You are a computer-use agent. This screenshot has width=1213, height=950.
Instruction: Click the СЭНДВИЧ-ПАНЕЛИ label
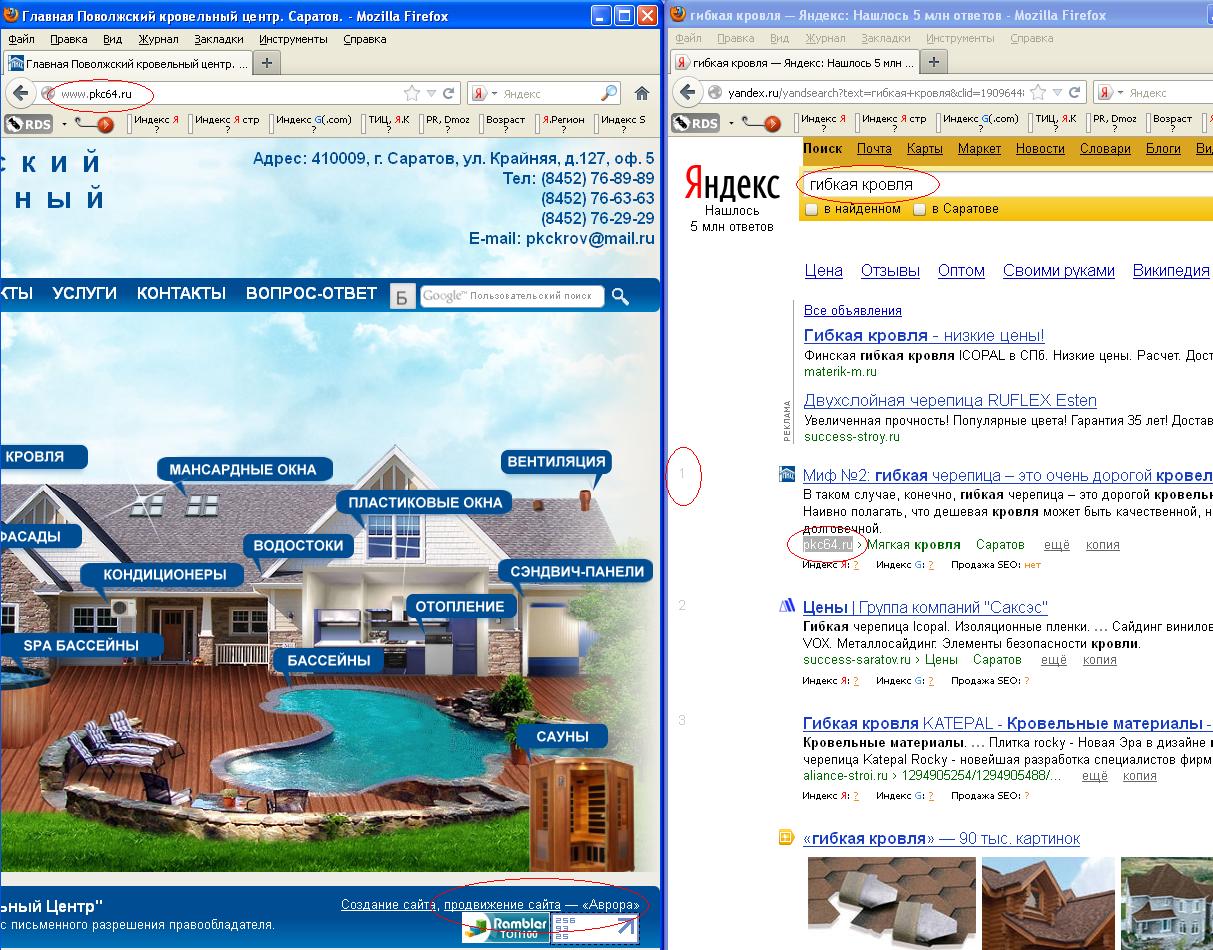(x=575, y=571)
